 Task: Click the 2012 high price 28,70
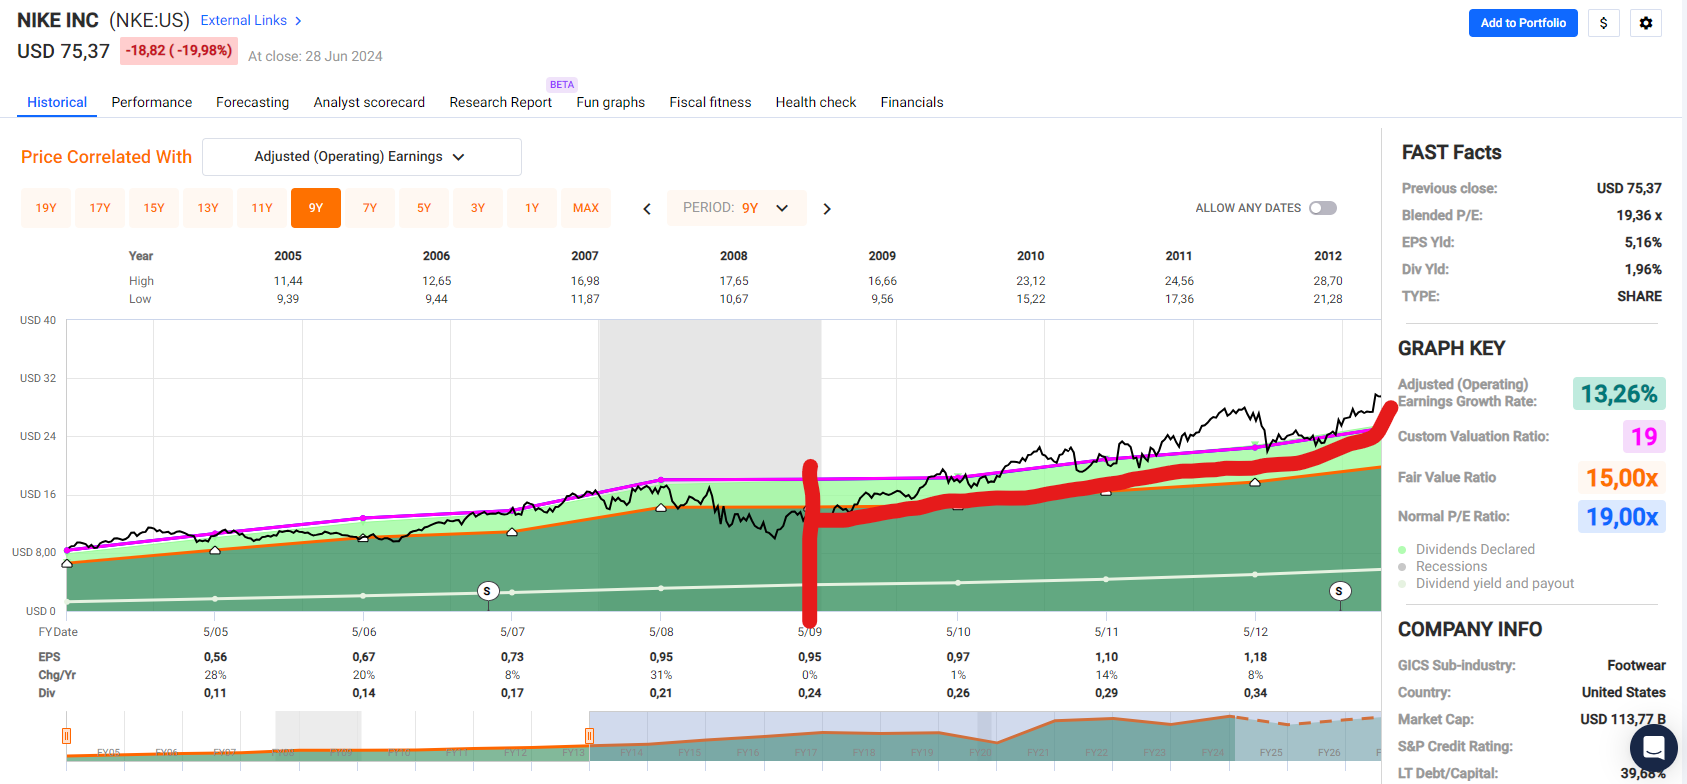click(x=1328, y=281)
